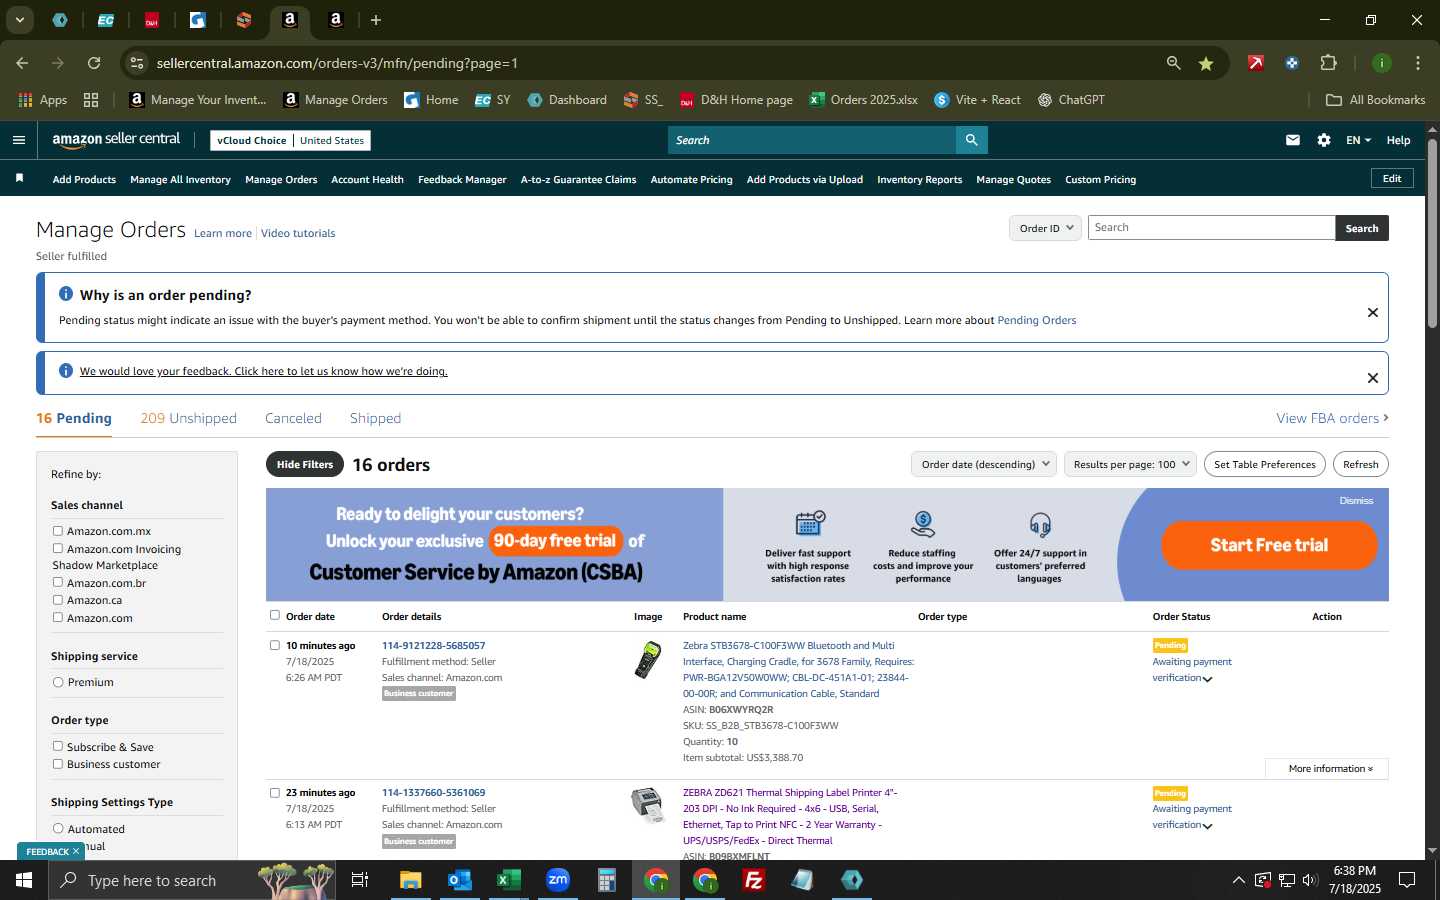This screenshot has width=1440, height=900.
Task: Switch to the Shipped tab
Action: point(375,418)
